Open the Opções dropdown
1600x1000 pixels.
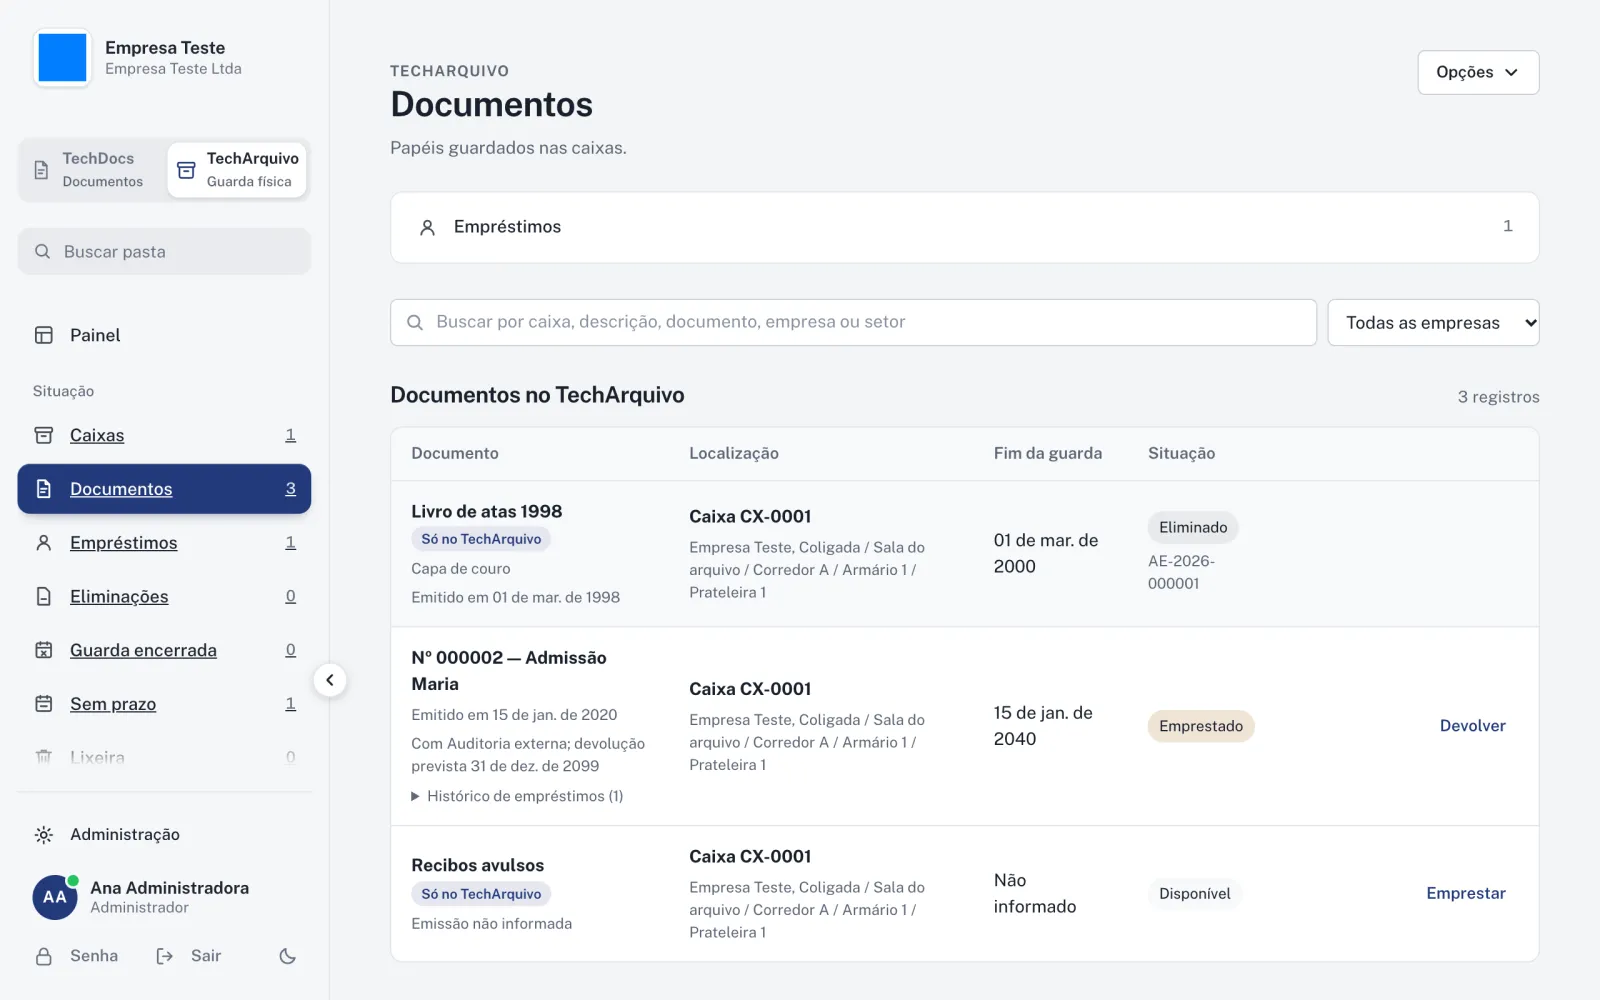point(1478,72)
